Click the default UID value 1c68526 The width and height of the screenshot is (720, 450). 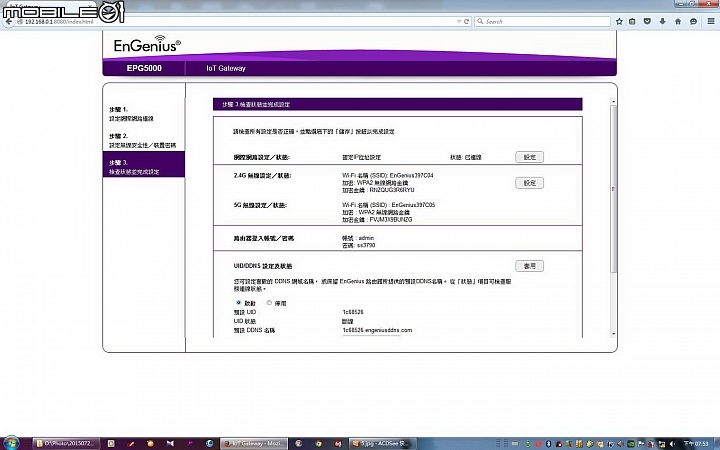click(x=353, y=312)
